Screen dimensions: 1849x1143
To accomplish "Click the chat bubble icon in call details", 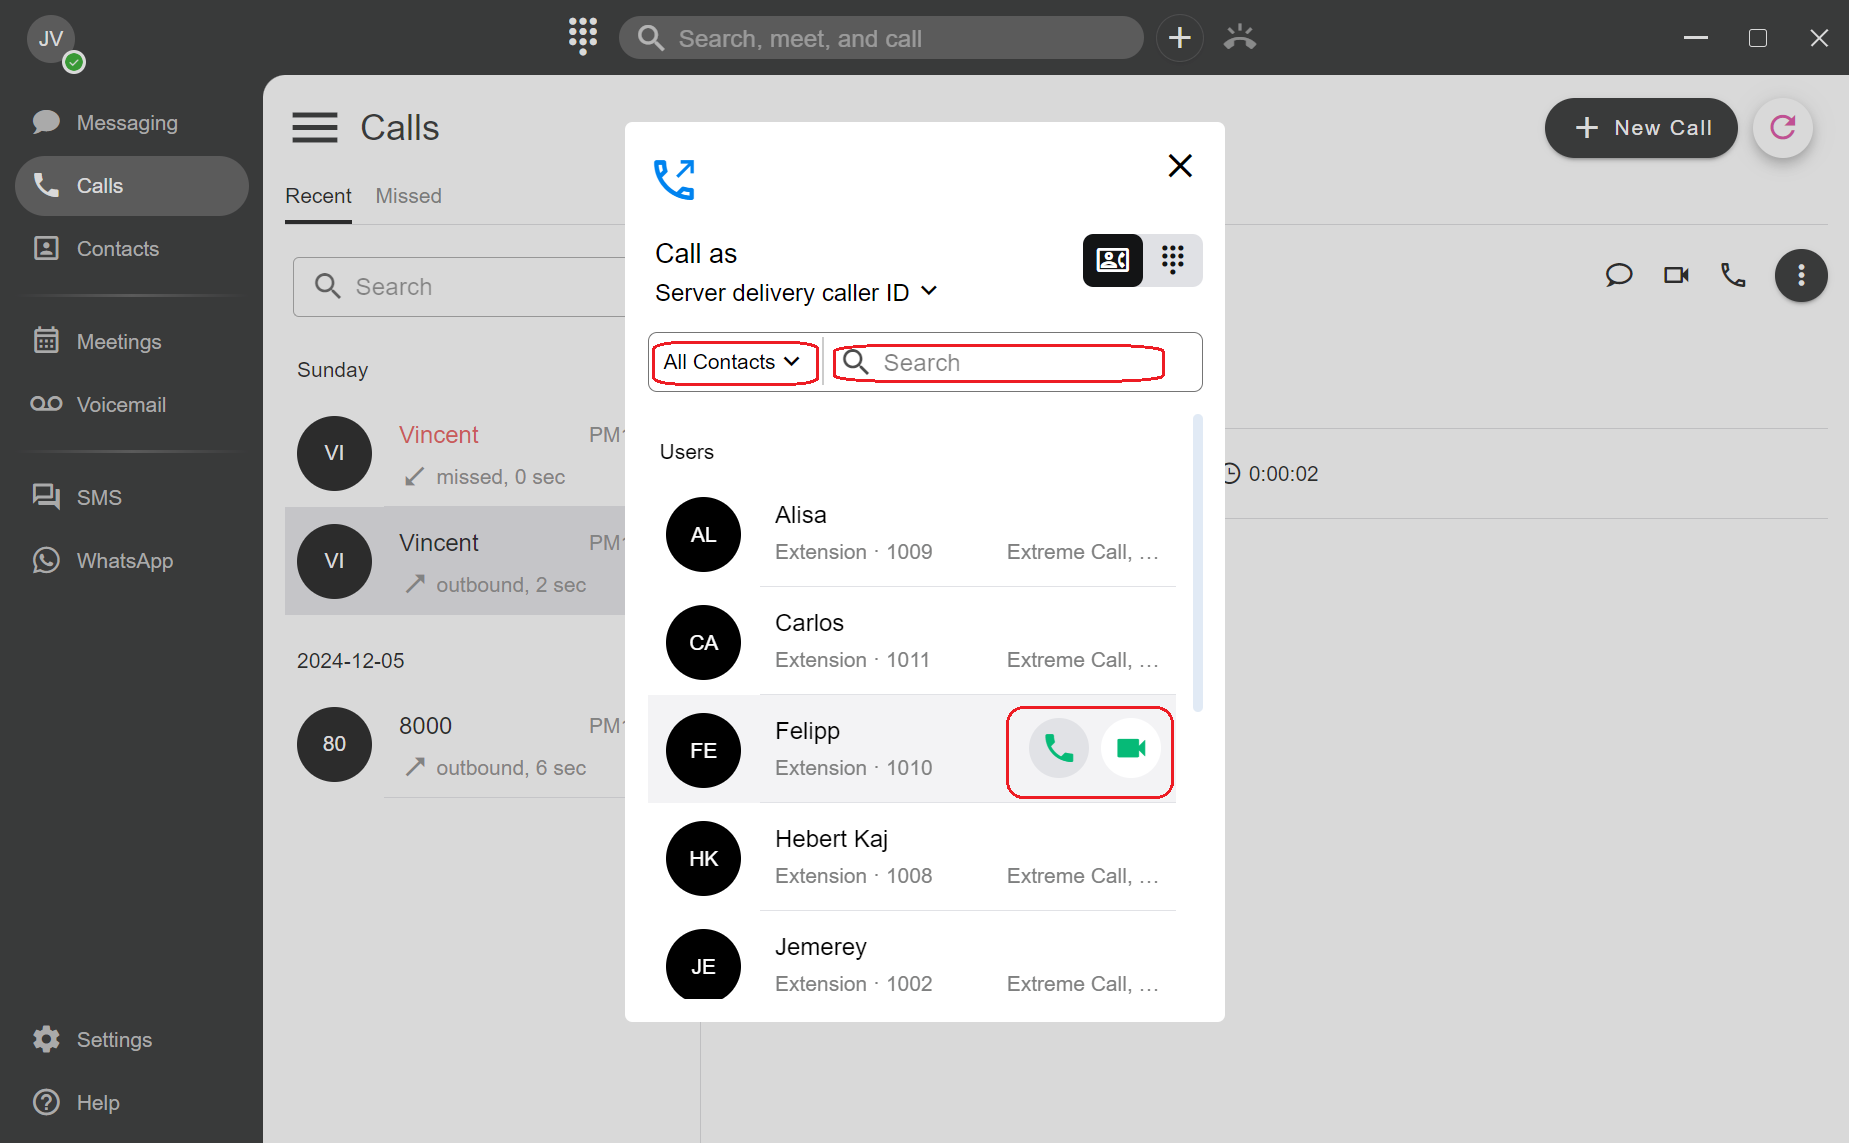I will click(x=1618, y=275).
